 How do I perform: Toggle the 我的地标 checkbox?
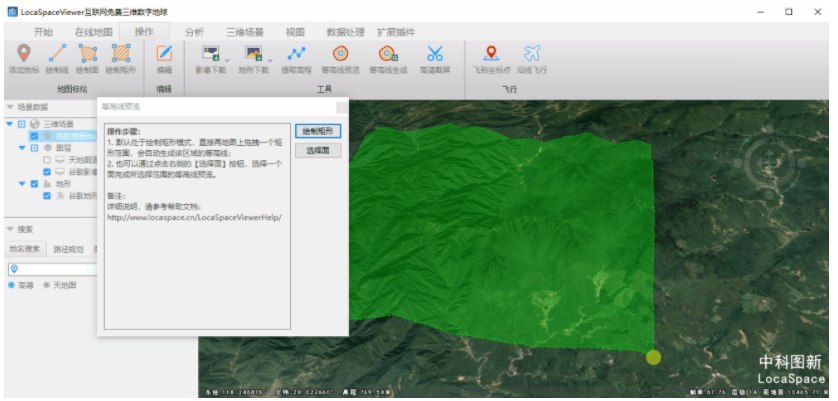[34, 136]
